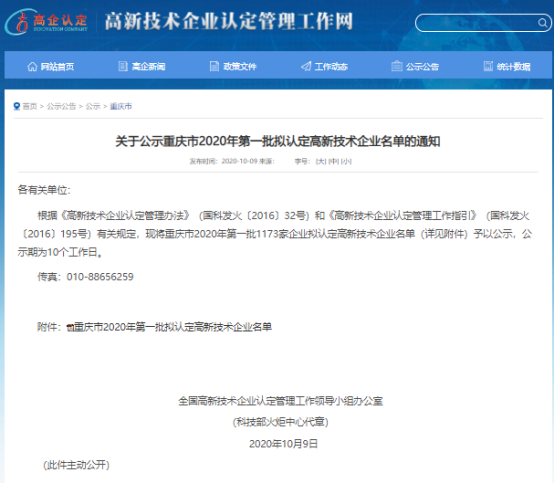The width and height of the screenshot is (554, 483).
Task: Set font size to small 小
Action: coord(346,161)
